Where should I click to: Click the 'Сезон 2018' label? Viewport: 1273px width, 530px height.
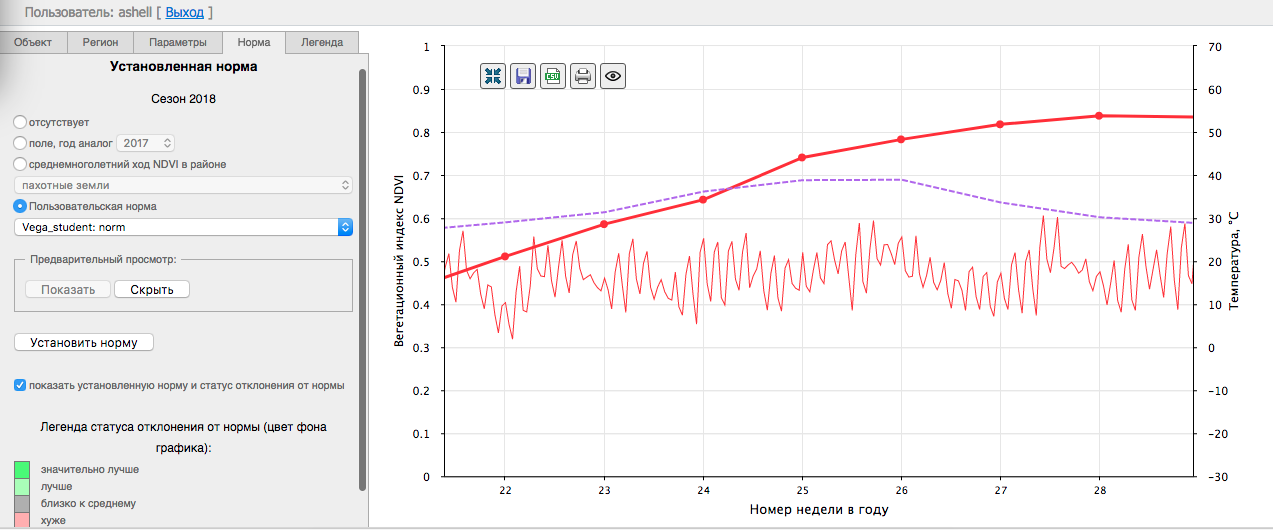(x=183, y=99)
